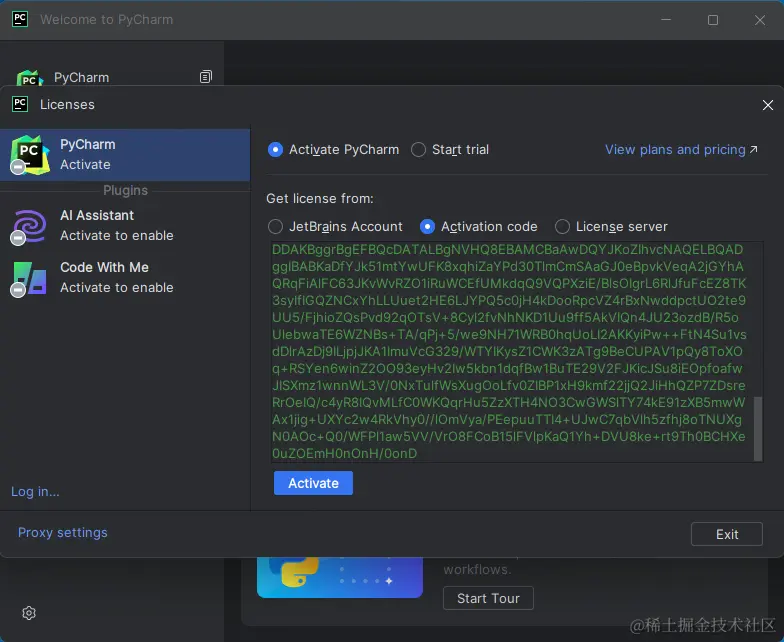The width and height of the screenshot is (784, 642).
Task: Click PyCharm logo in Welcome window sidebar
Action: tap(30, 78)
